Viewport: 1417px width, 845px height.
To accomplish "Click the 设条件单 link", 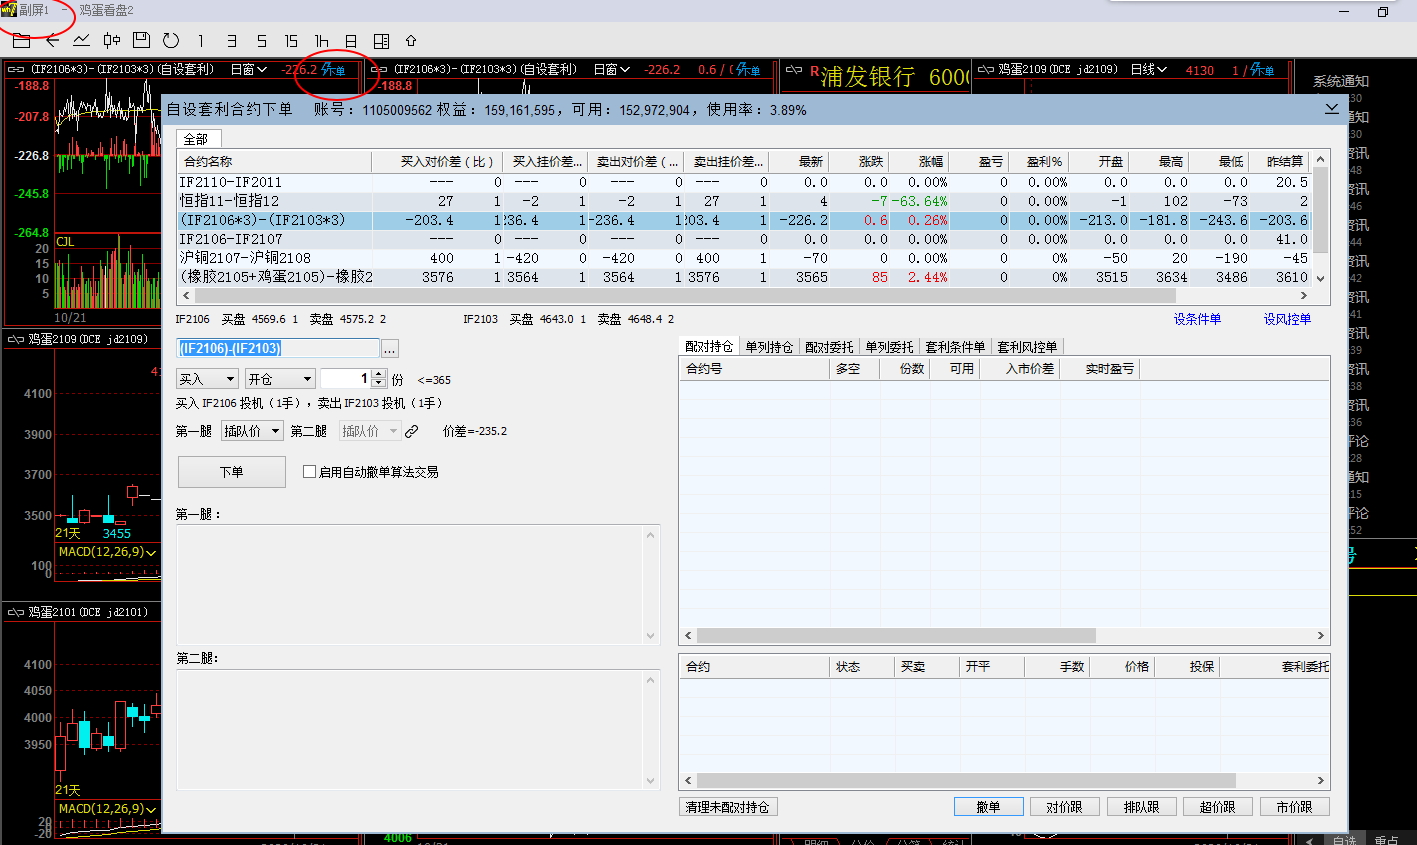I will pyautogui.click(x=1197, y=319).
